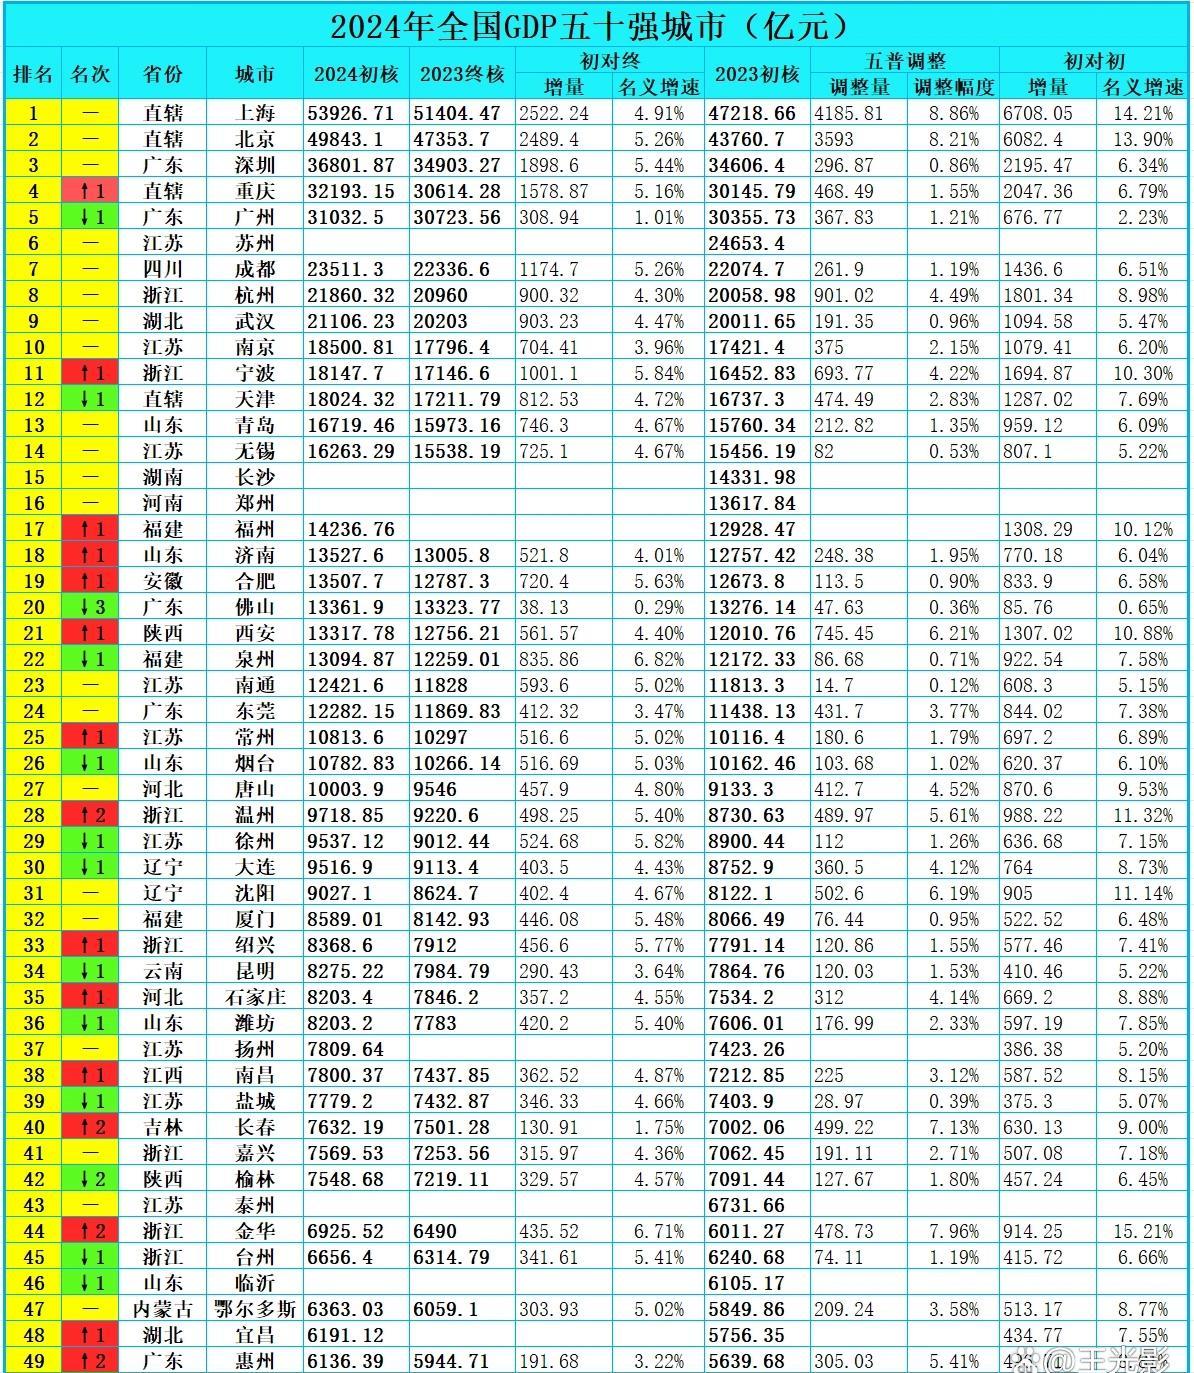The height and width of the screenshot is (1373, 1194).
Task: Click the green down-2 indicator for 榆林
Action: (x=90, y=1179)
